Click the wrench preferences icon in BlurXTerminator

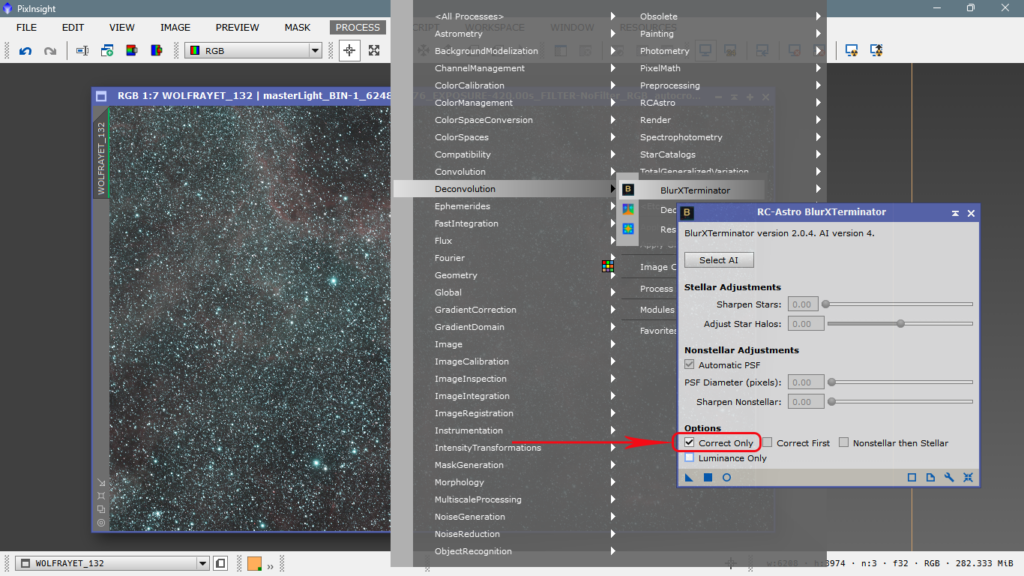pyautogui.click(x=949, y=477)
